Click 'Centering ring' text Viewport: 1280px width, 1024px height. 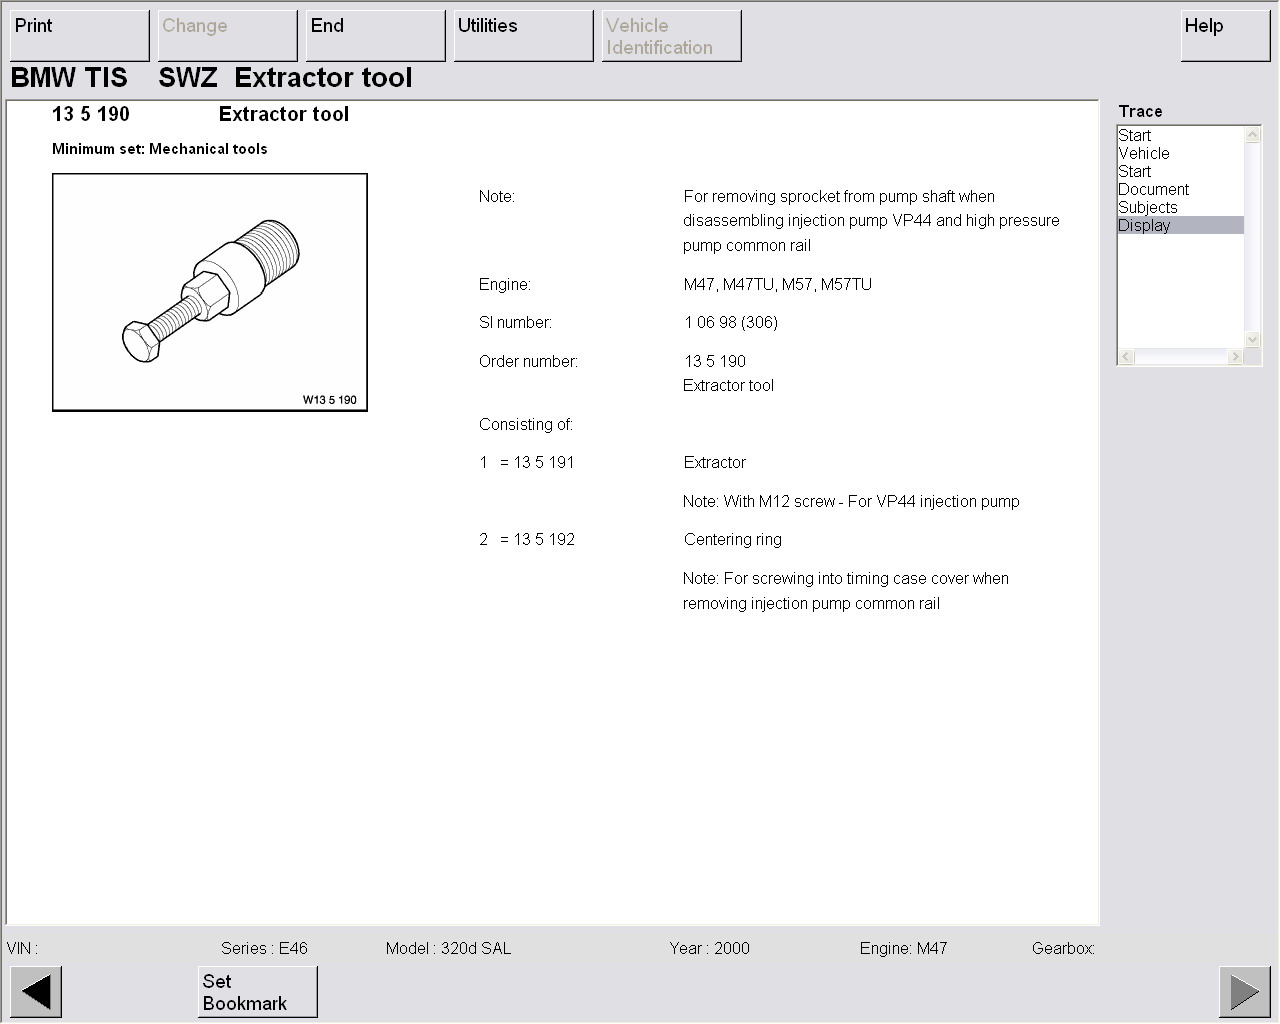click(x=733, y=539)
